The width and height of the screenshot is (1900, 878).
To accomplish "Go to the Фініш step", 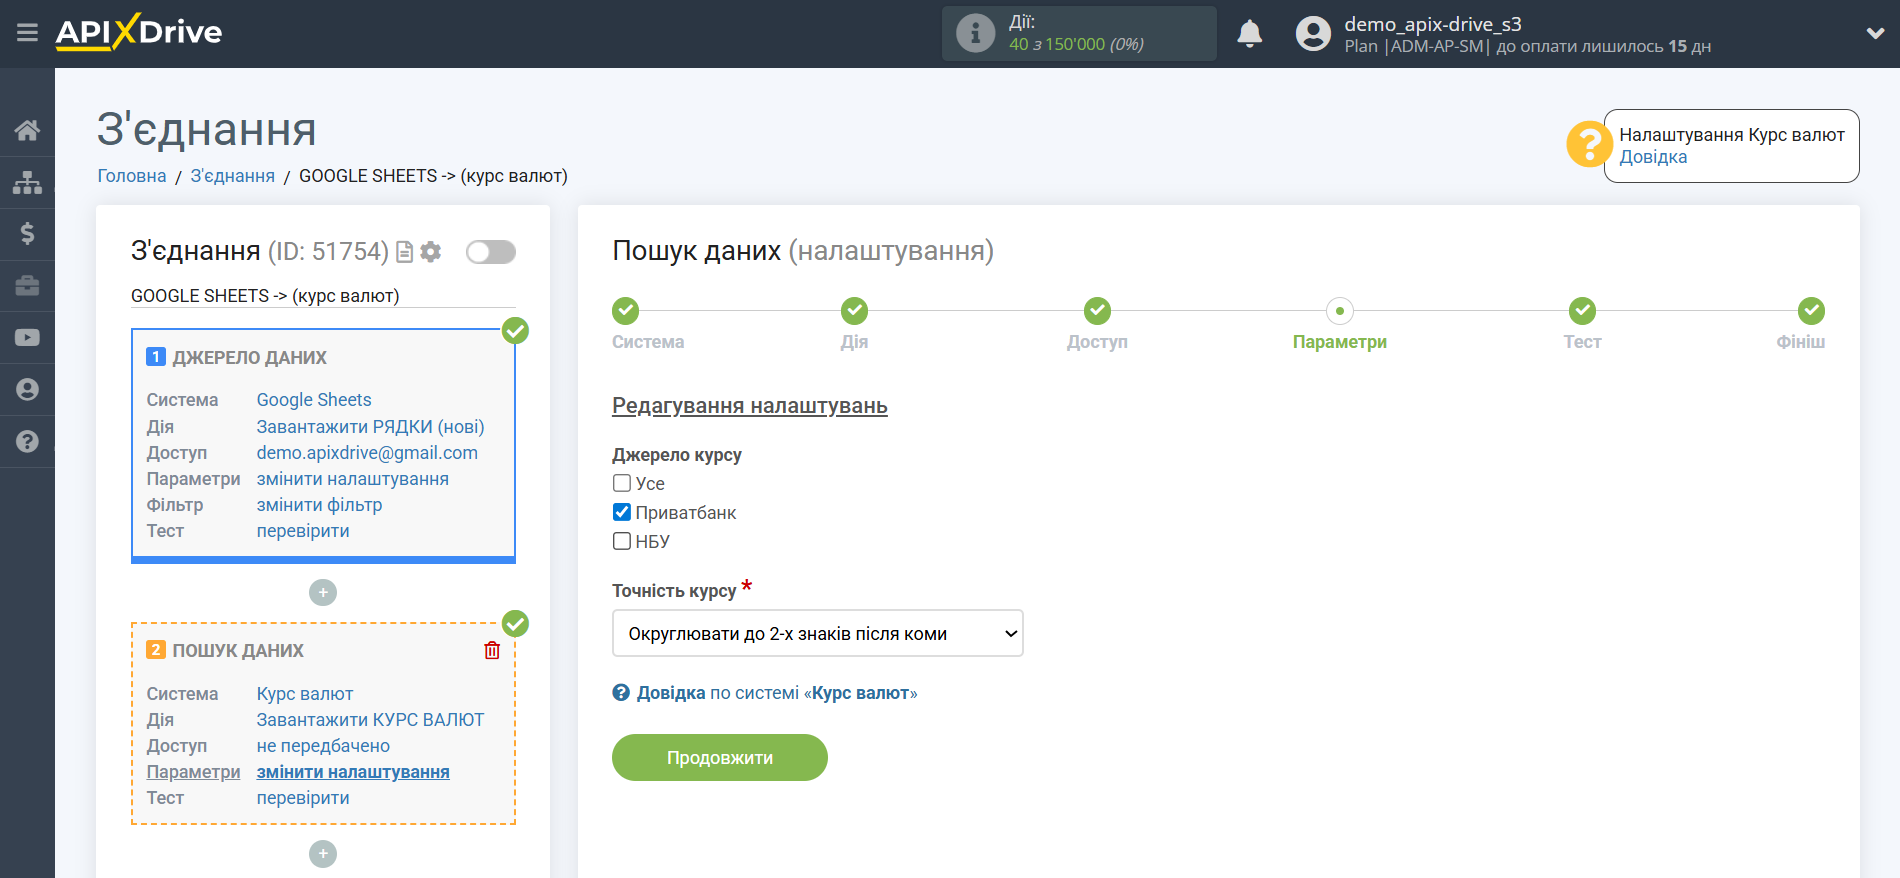I will (x=1811, y=311).
